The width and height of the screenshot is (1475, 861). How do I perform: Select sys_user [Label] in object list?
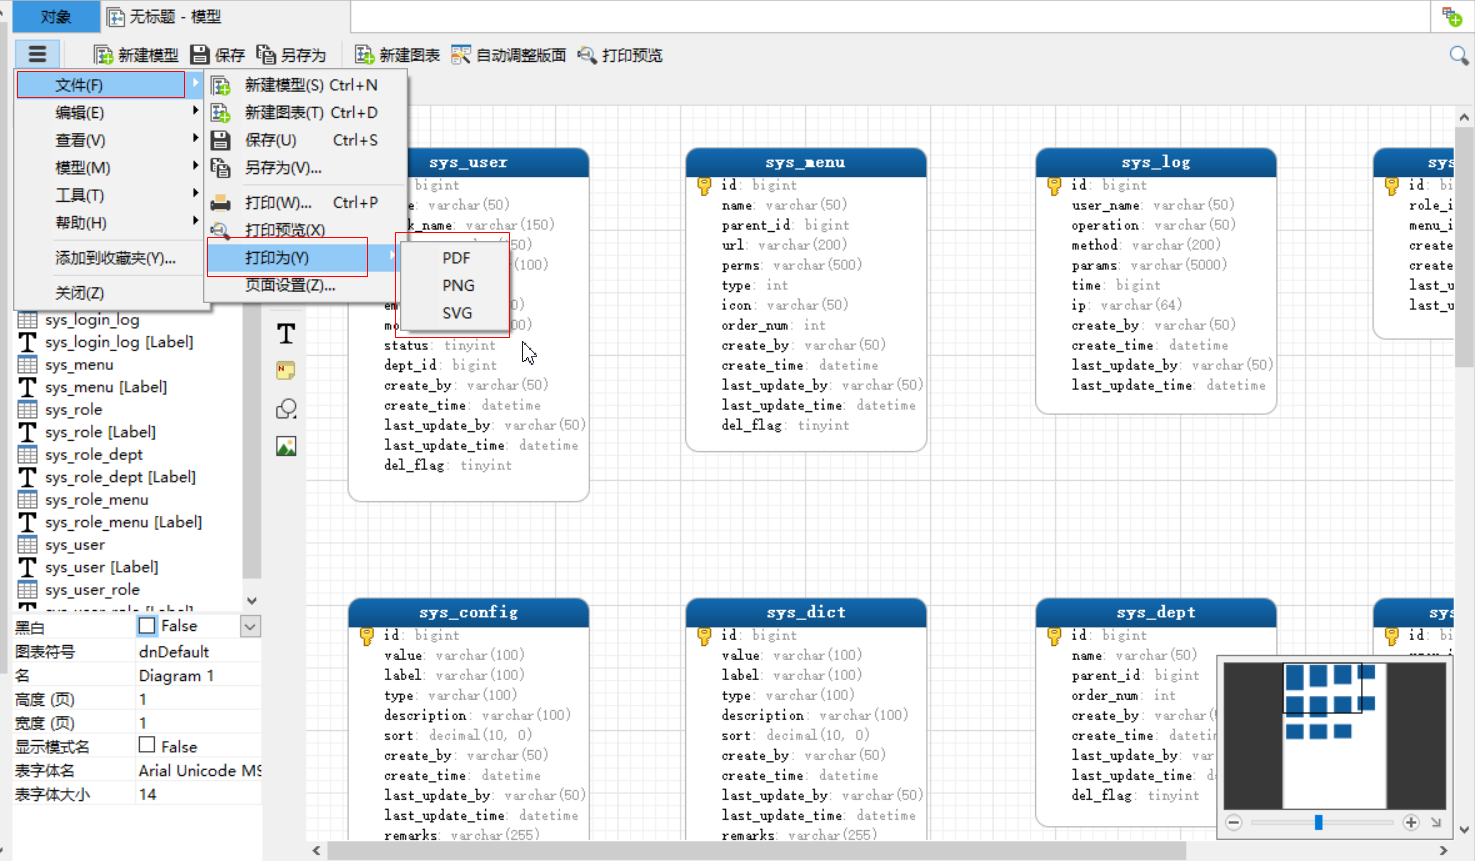102,567
